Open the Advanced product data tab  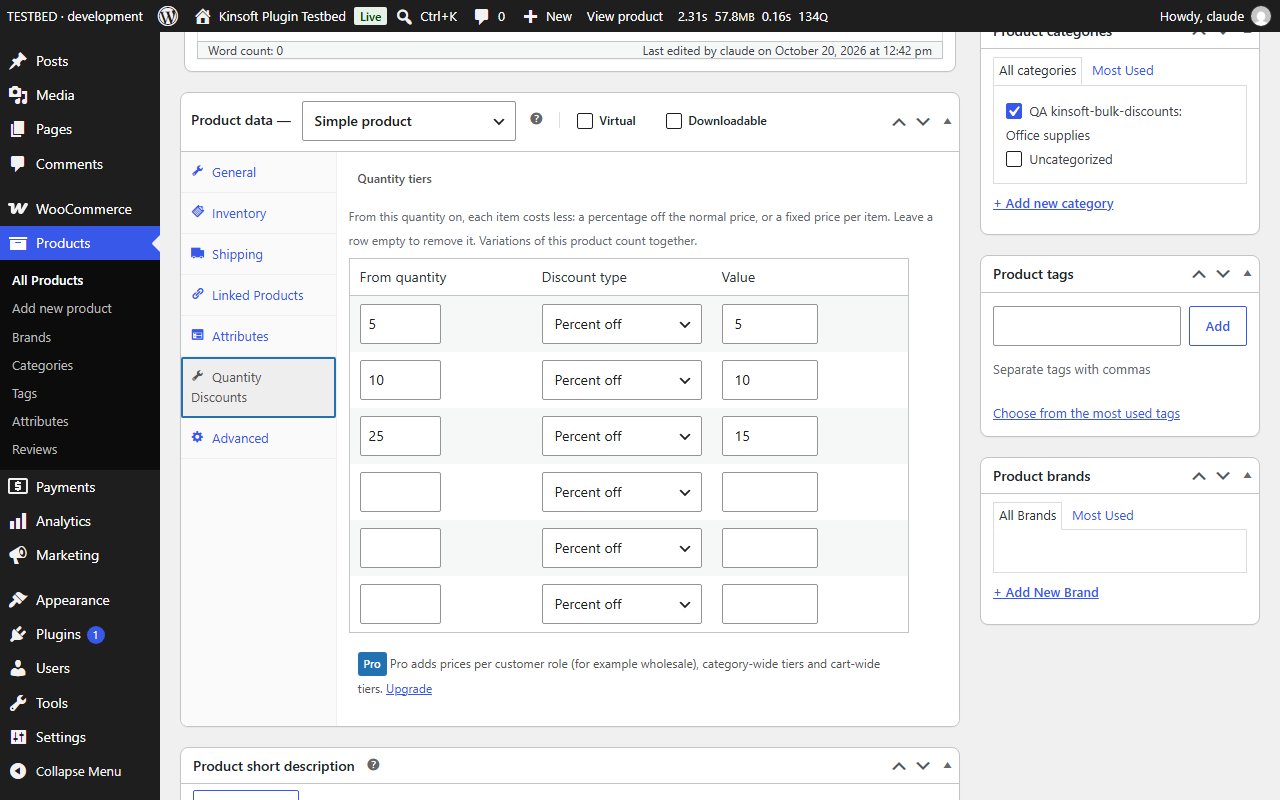[259, 438]
